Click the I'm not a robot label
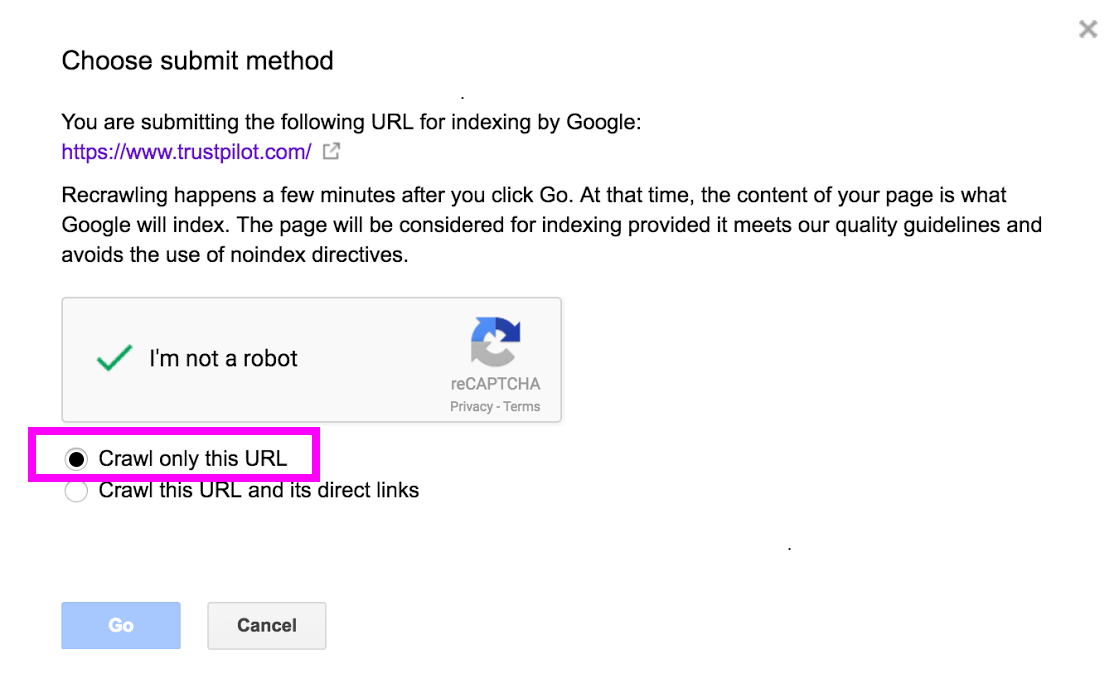Viewport: 1119px width, 698px height. (x=223, y=358)
